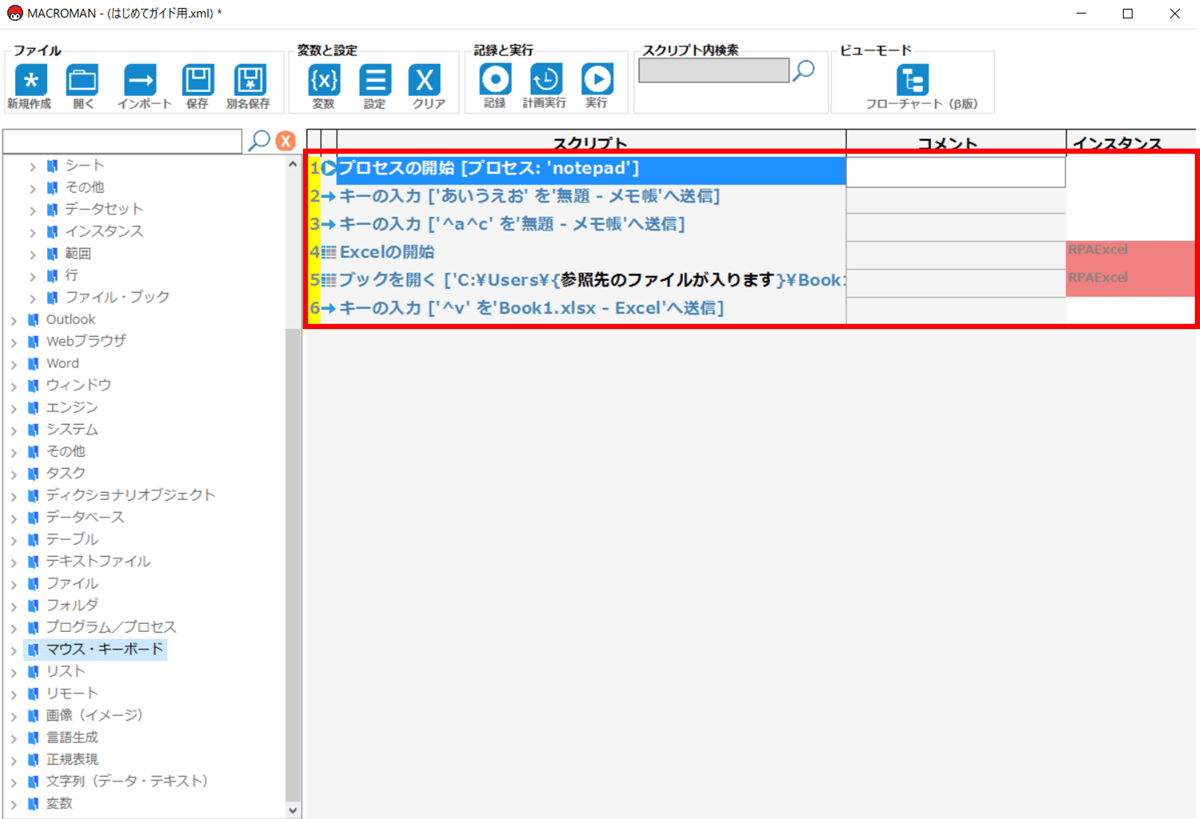The width and height of the screenshot is (1200, 819).
Task: Select the ディクショナリオブジェクト tree item
Action: (130, 495)
